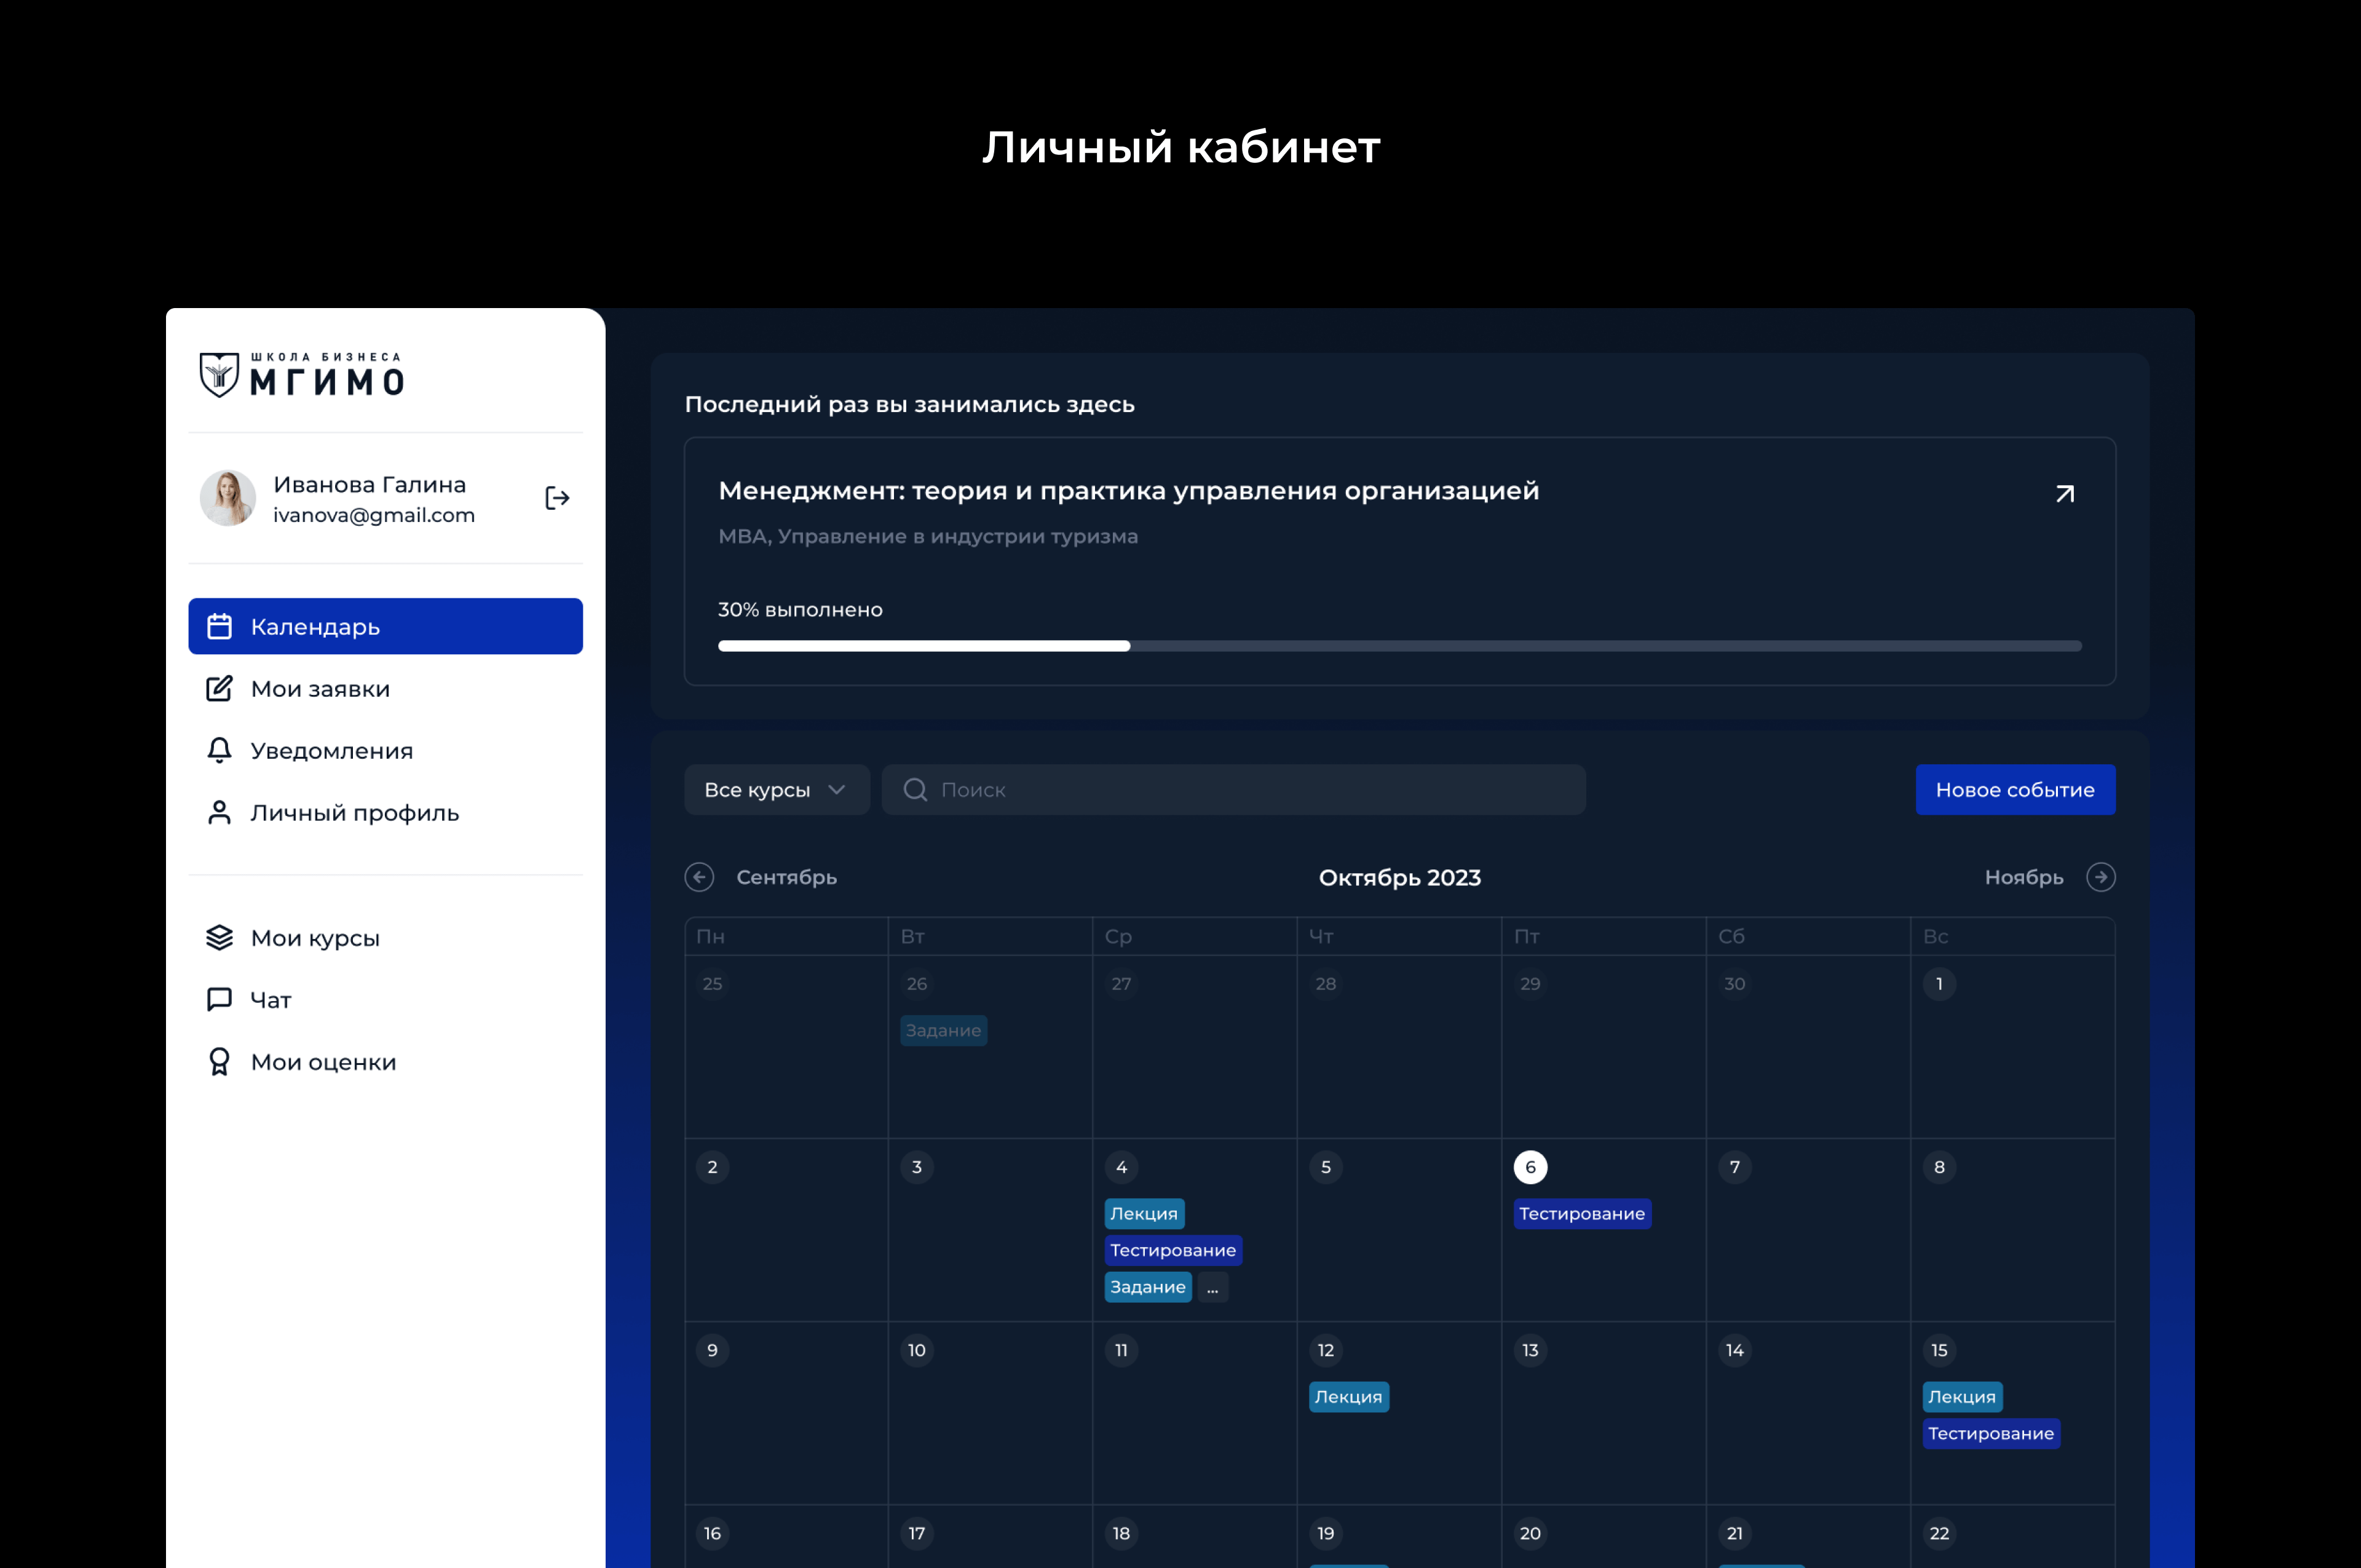Click the Сентябрь month link

tap(786, 877)
